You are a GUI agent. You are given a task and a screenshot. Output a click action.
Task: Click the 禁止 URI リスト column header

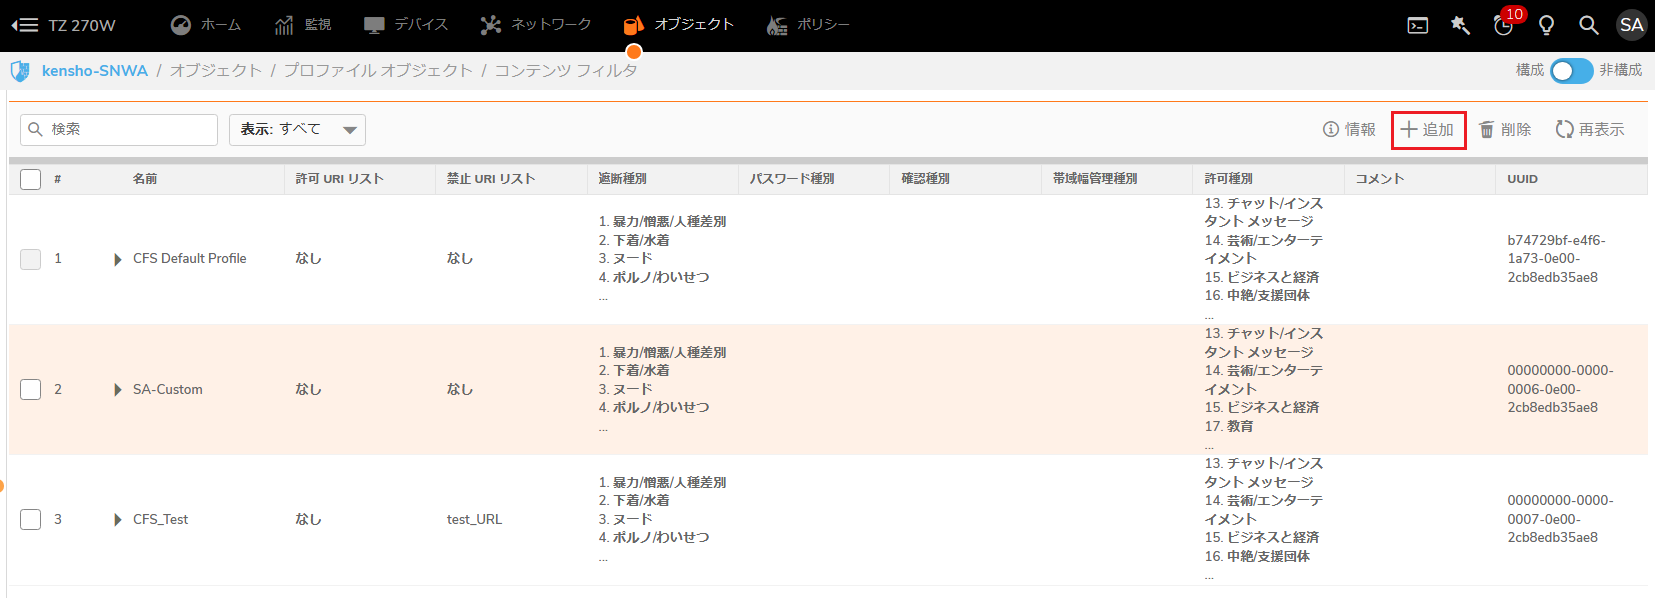(x=491, y=179)
